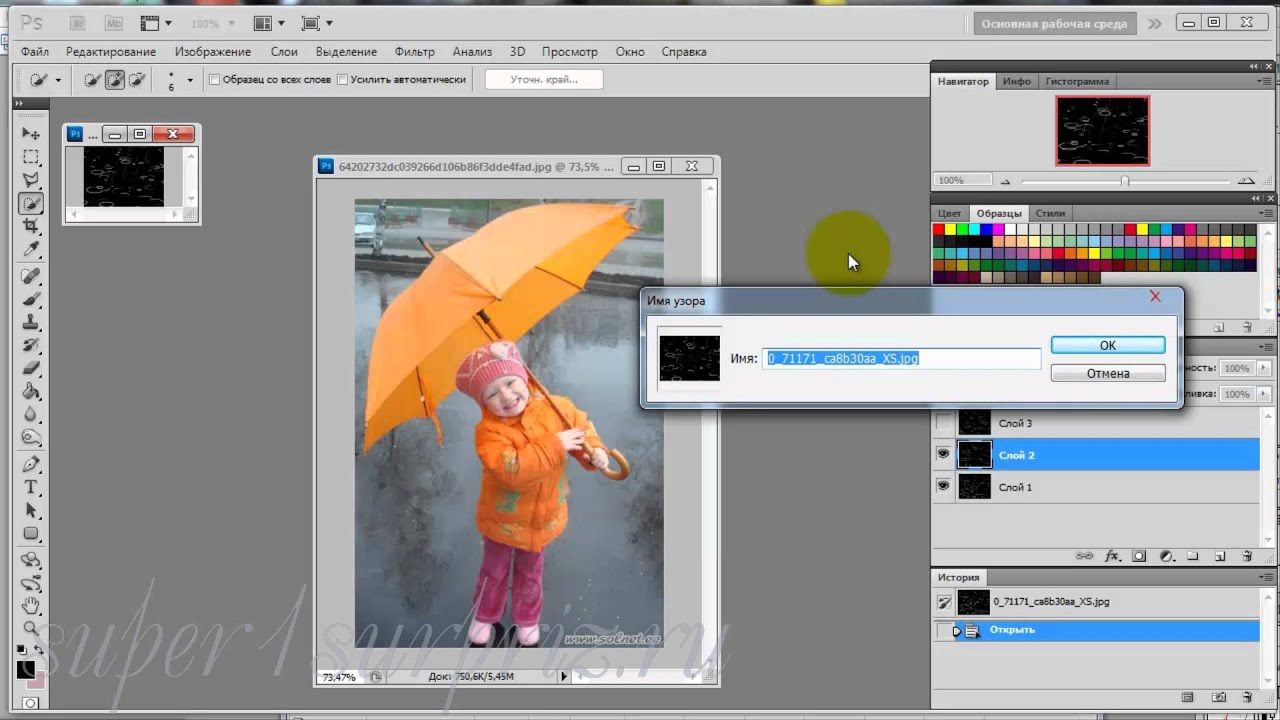Select the Blur tool

pos(31,414)
